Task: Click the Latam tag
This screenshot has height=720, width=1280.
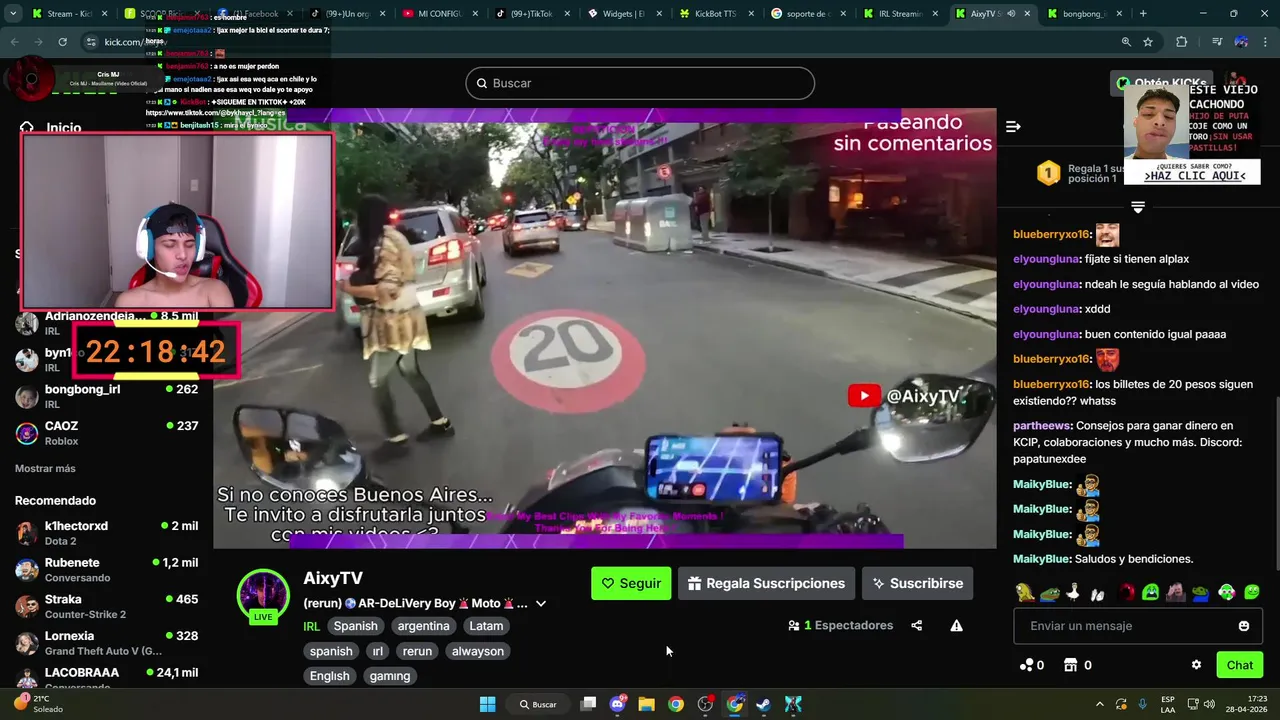Action: click(x=486, y=626)
